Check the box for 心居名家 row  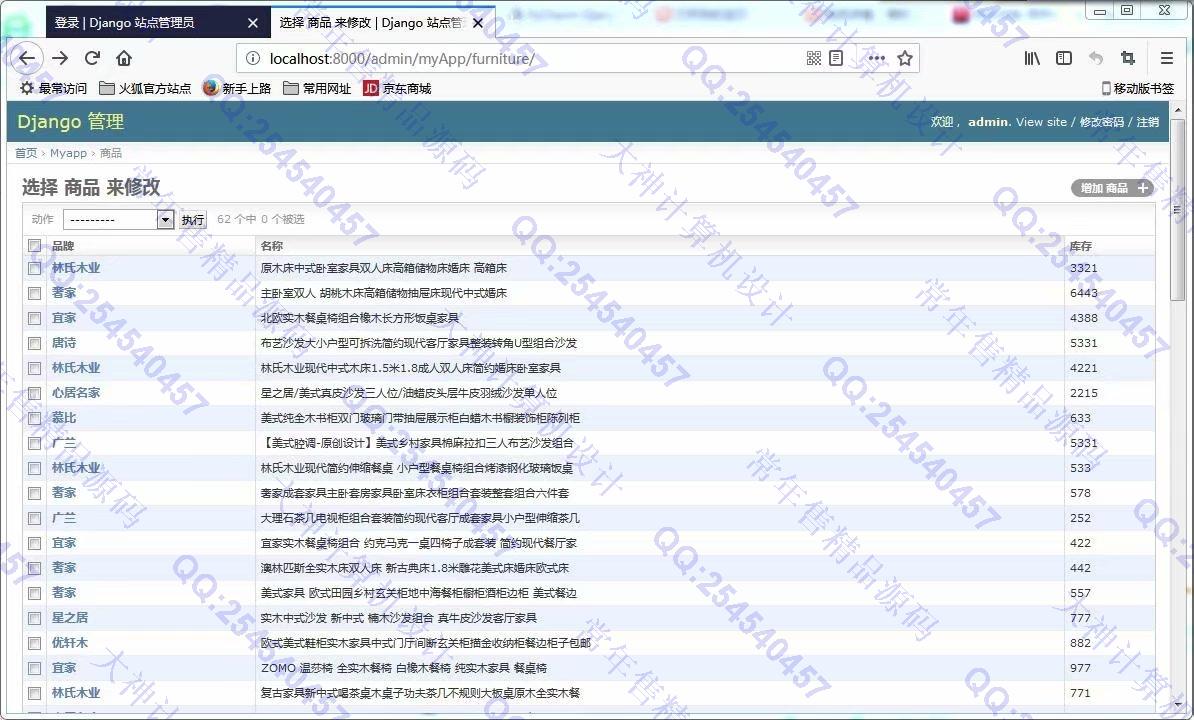[x=34, y=393]
